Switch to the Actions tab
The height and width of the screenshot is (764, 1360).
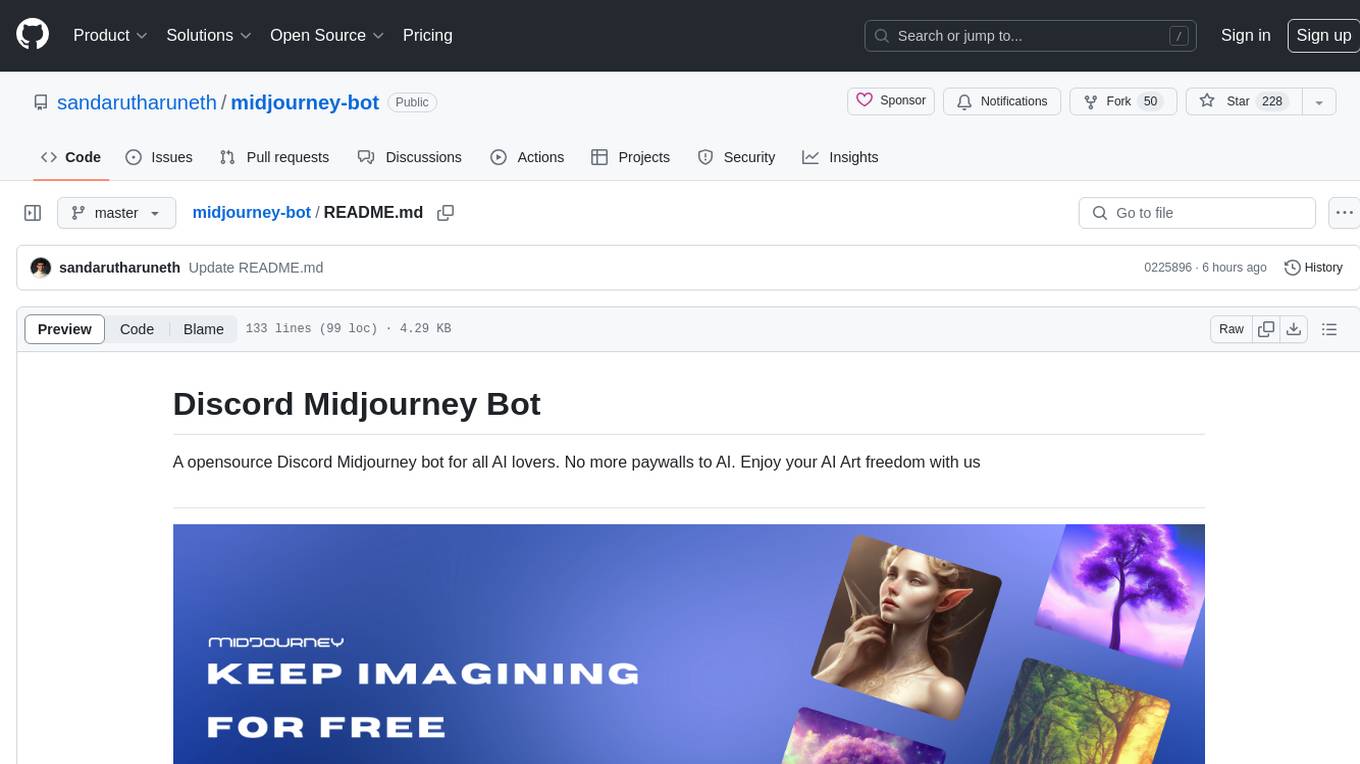point(527,157)
